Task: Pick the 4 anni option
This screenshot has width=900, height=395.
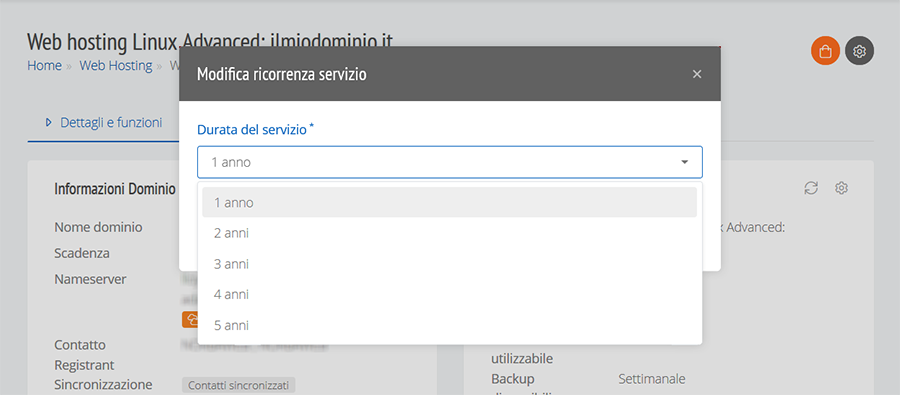Action: coord(449,295)
